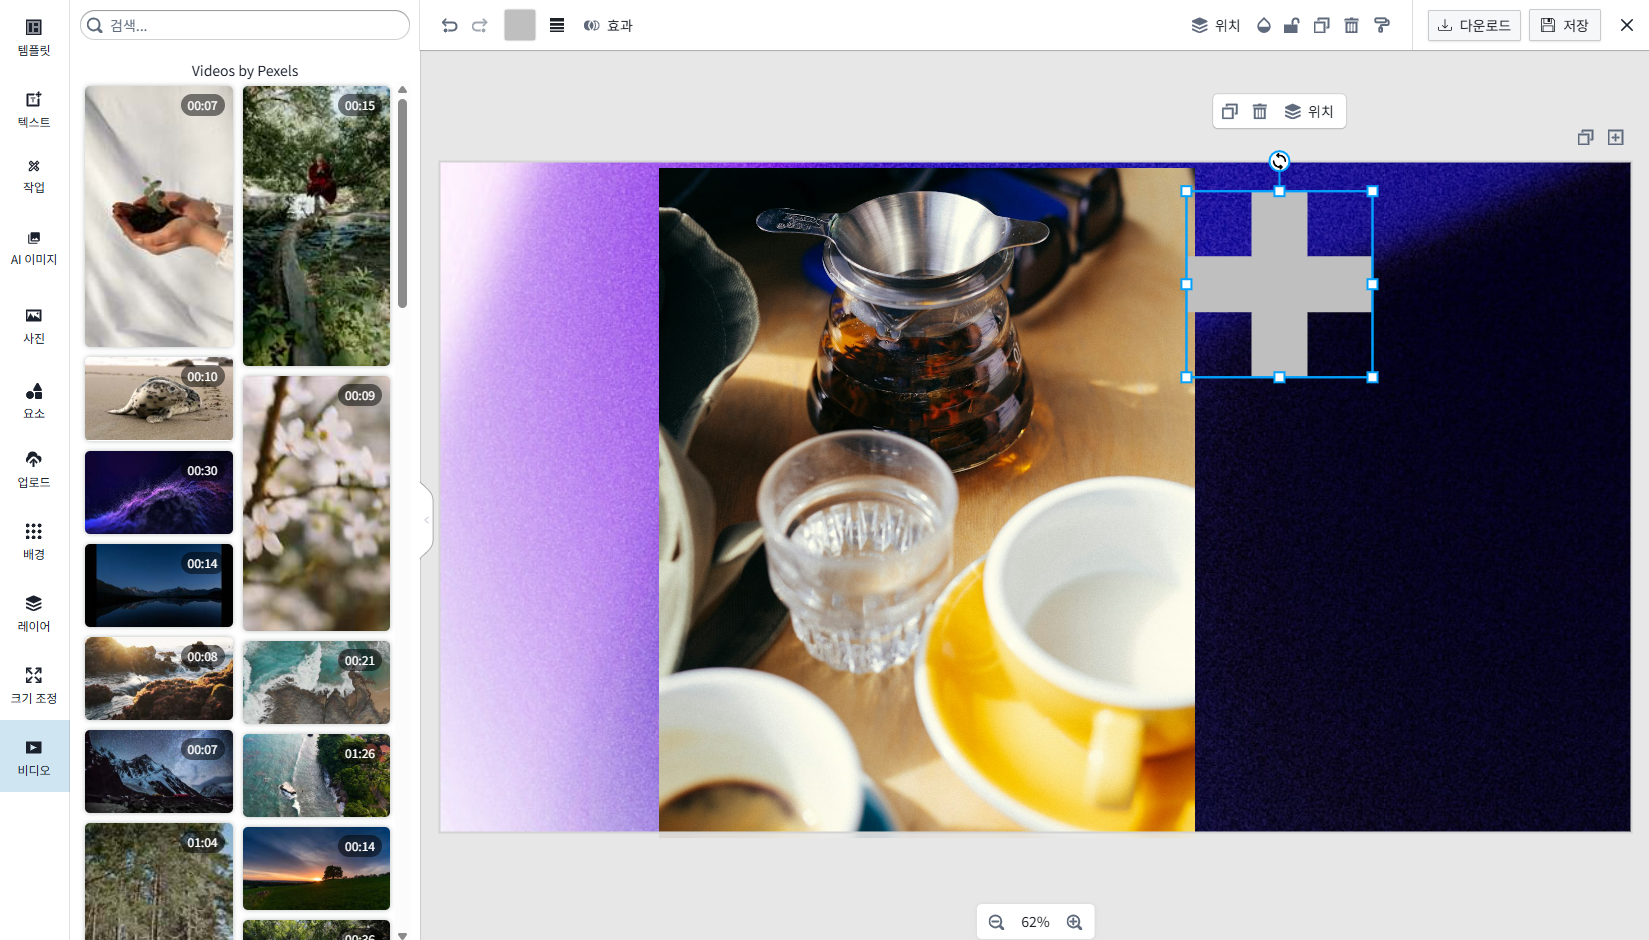Delete element using top toolbar trash icon
This screenshot has height=940, width=1649.
click(x=1351, y=26)
